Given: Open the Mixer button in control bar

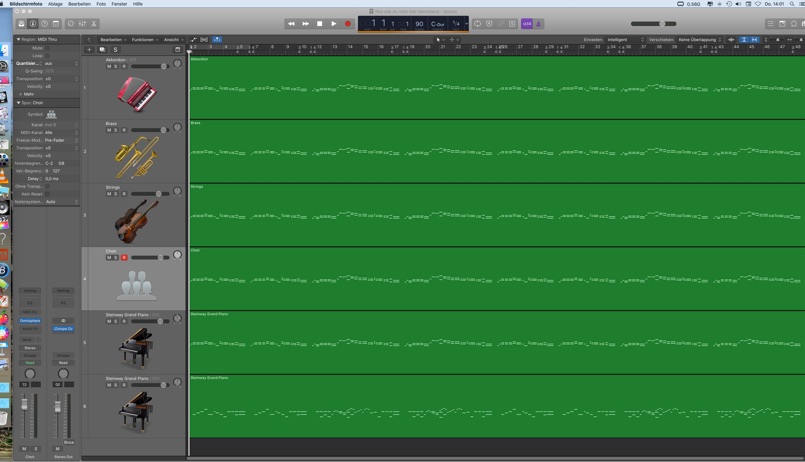Looking at the screenshot, I should pos(82,24).
